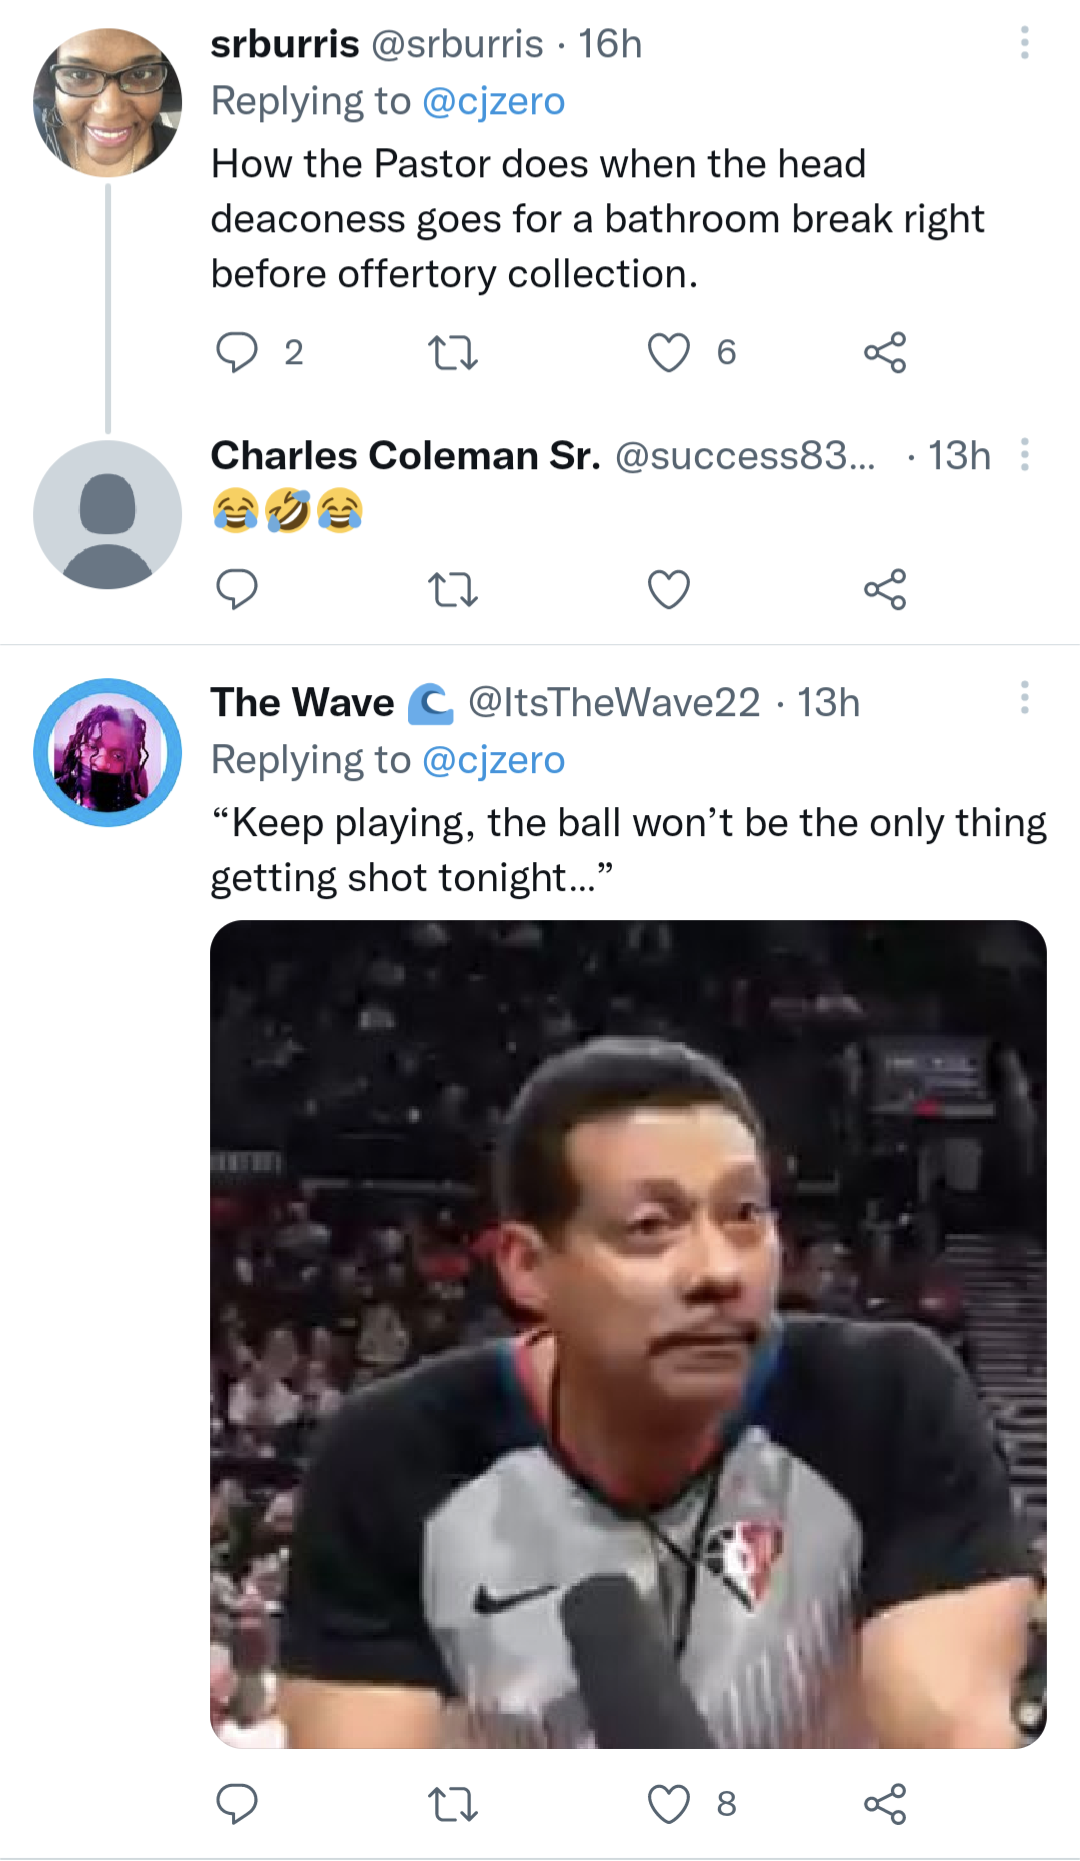Like The Wave's tweet with 8 likes
The height and width of the screenshot is (1861, 1080).
pyautogui.click(x=669, y=1803)
